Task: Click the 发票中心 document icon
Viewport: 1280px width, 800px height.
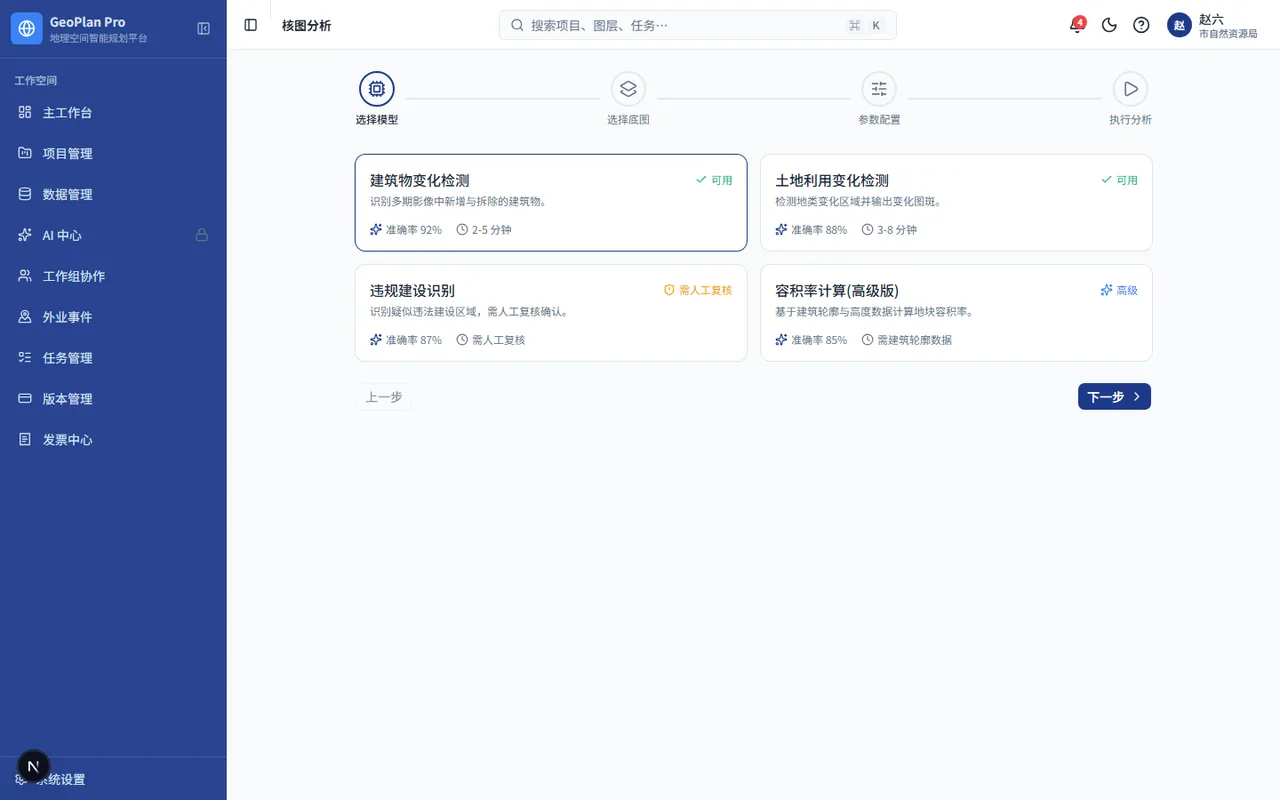Action: click(25, 439)
